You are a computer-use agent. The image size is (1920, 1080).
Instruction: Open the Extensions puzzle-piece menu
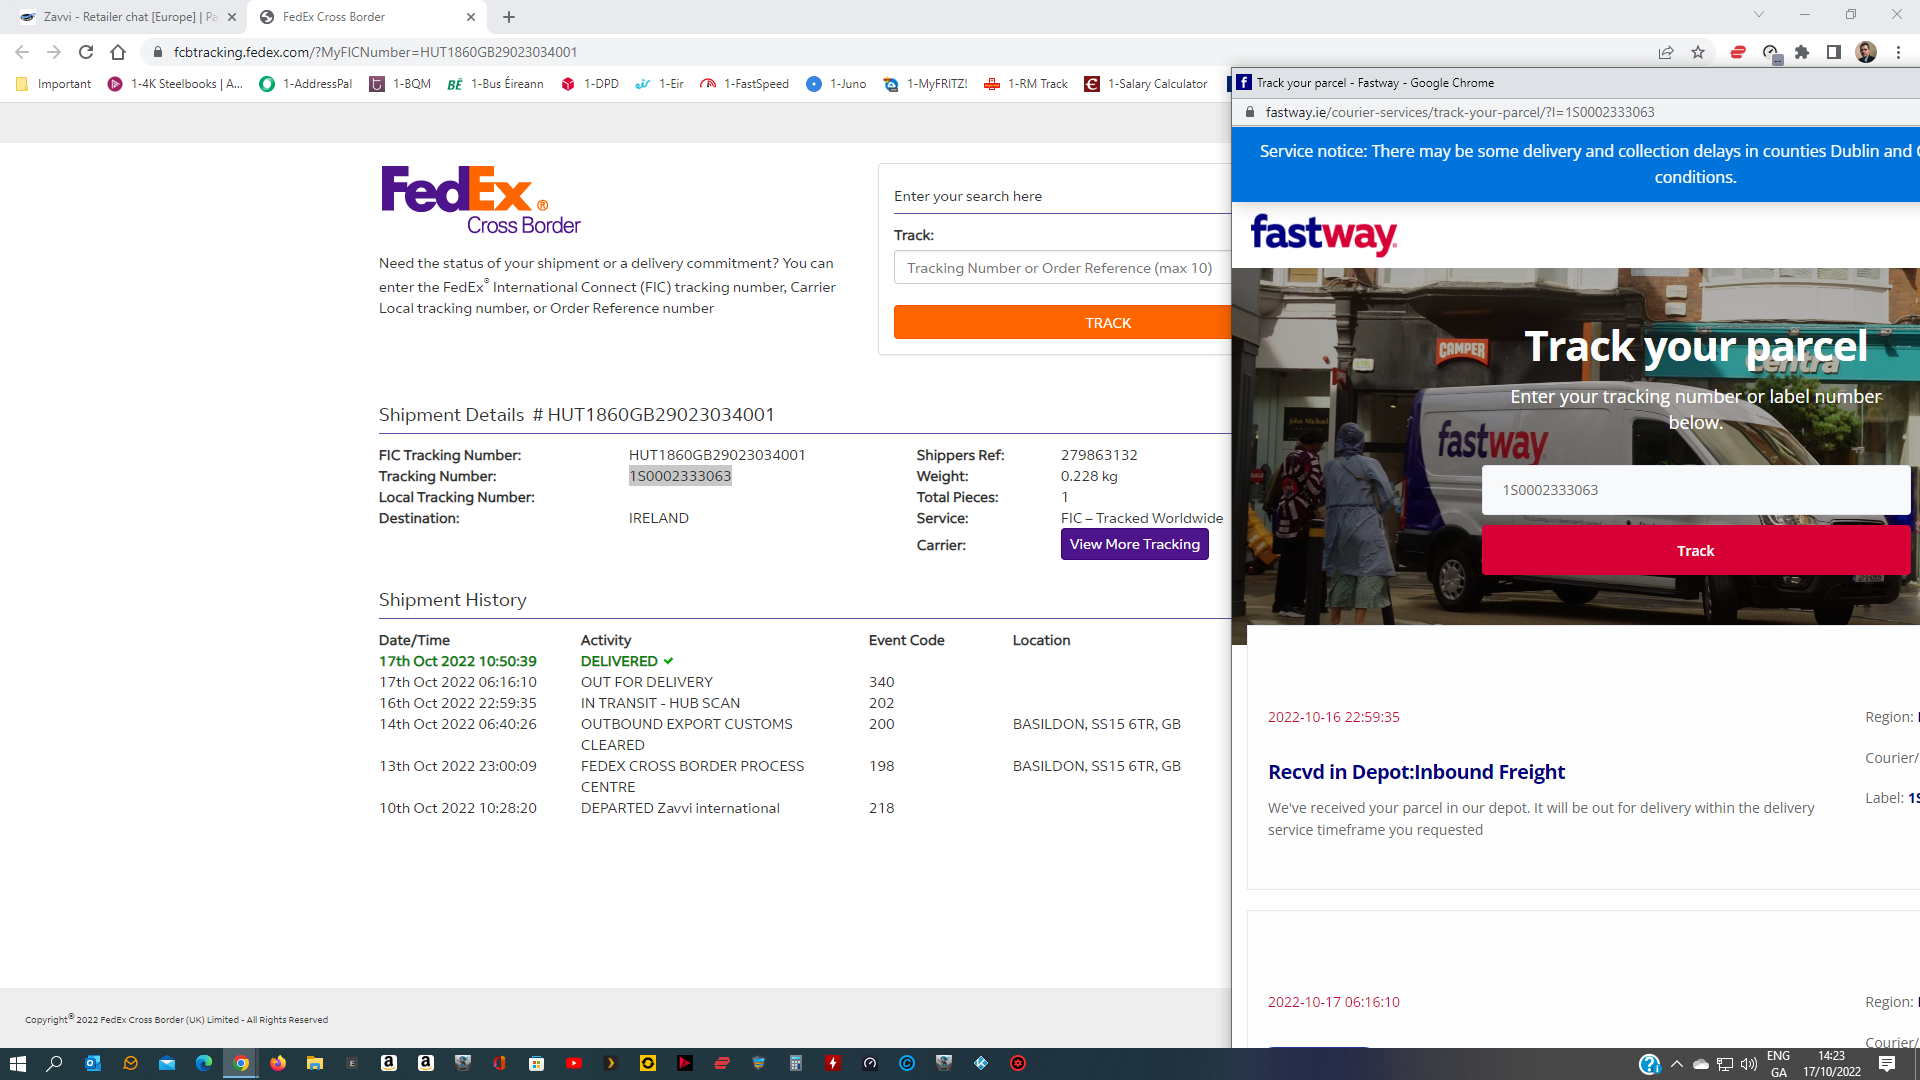coord(1802,52)
